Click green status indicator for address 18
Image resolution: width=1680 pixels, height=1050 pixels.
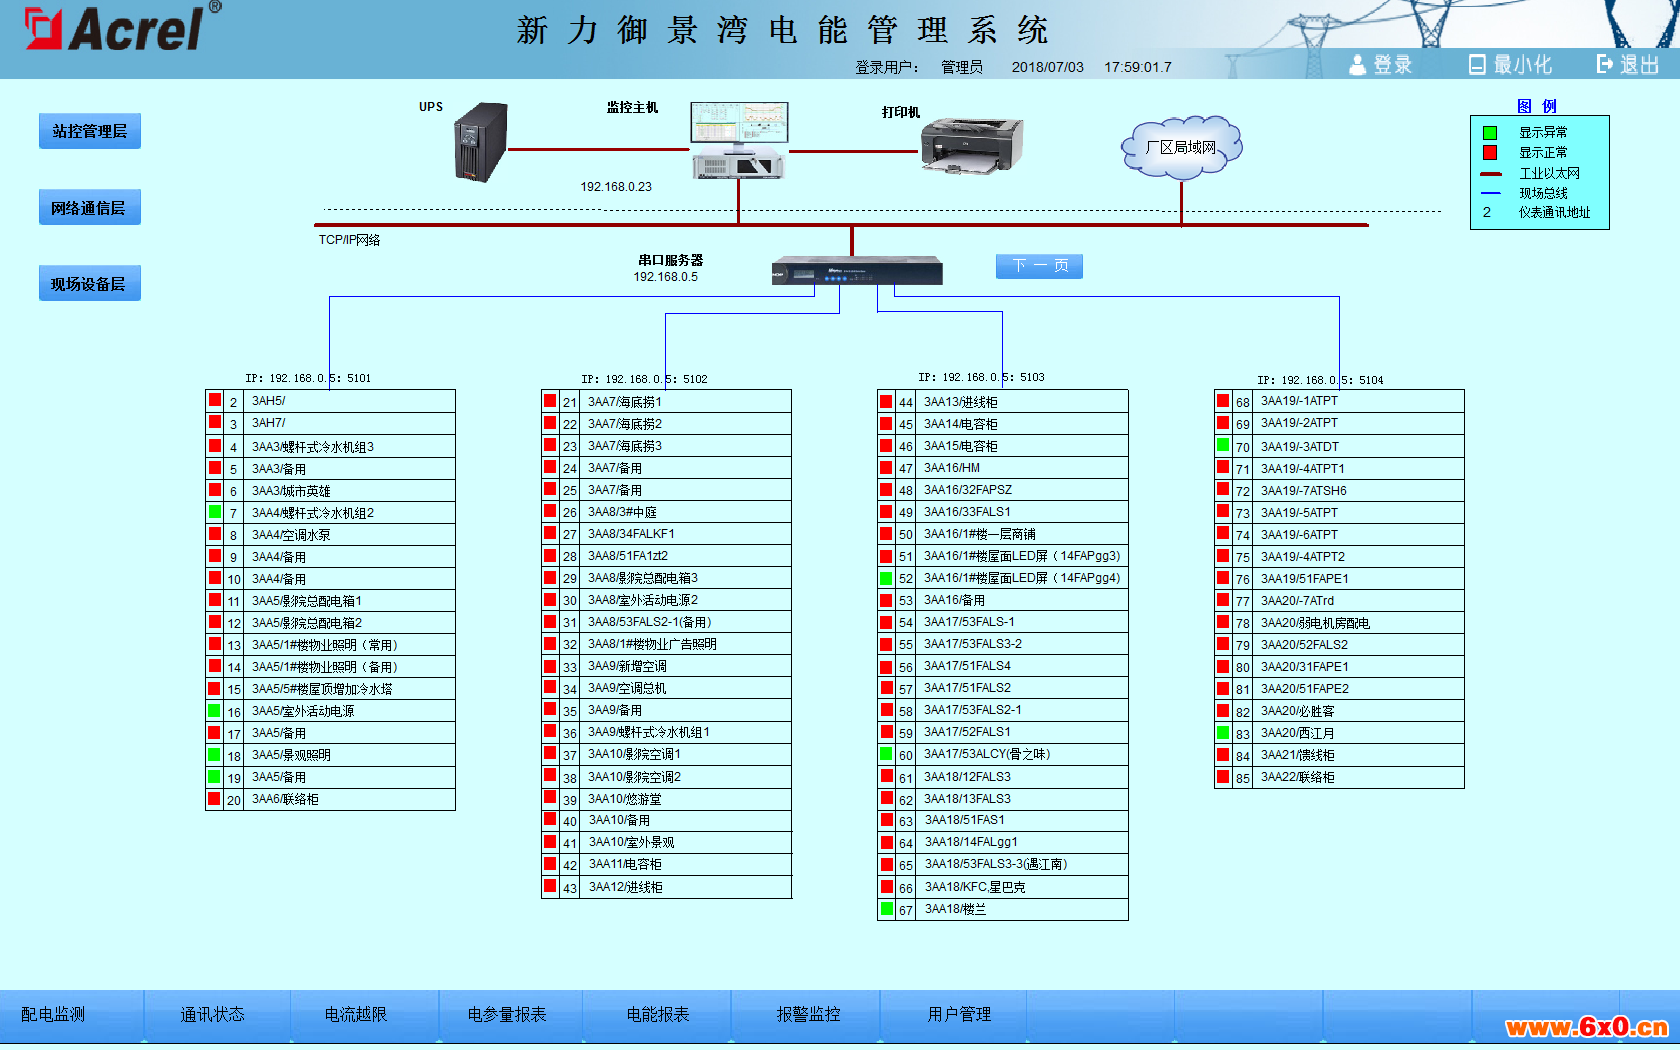(214, 755)
